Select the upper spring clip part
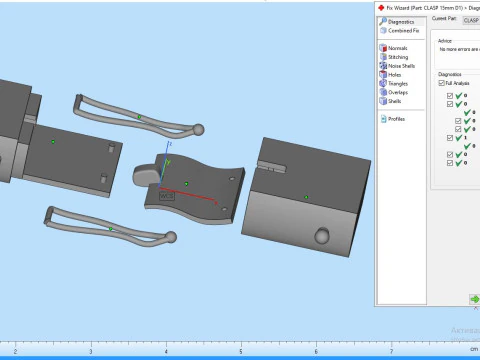The width and height of the screenshot is (480, 360). pos(138,116)
